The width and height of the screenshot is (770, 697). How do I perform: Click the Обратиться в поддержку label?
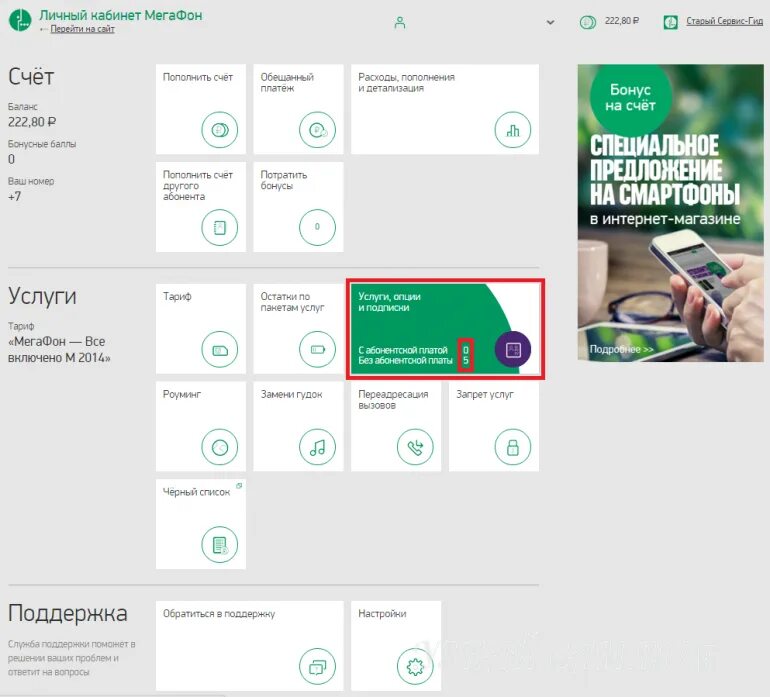pyautogui.click(x=219, y=613)
